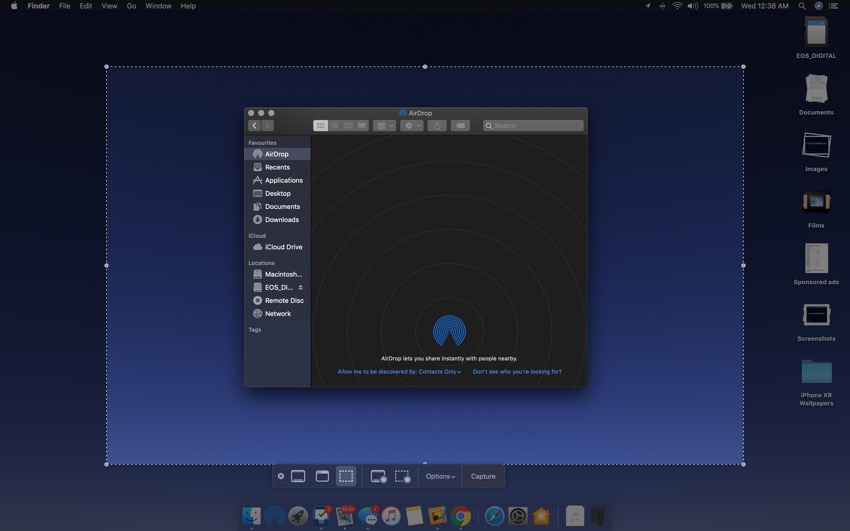Click the blue AirDrop radar icon
The width and height of the screenshot is (850, 531).
(449, 331)
